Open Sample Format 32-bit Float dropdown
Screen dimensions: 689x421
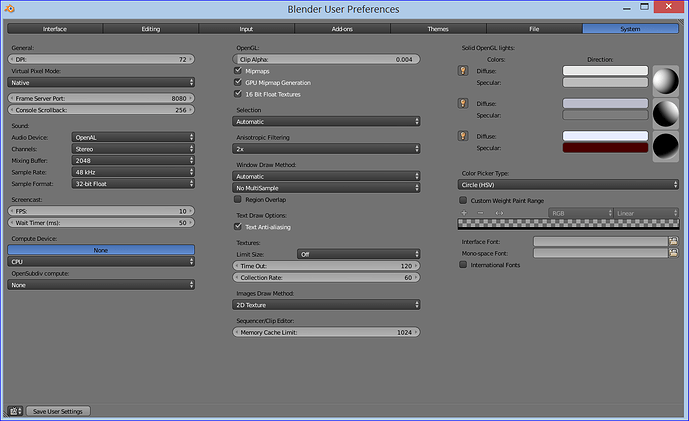coord(133,183)
